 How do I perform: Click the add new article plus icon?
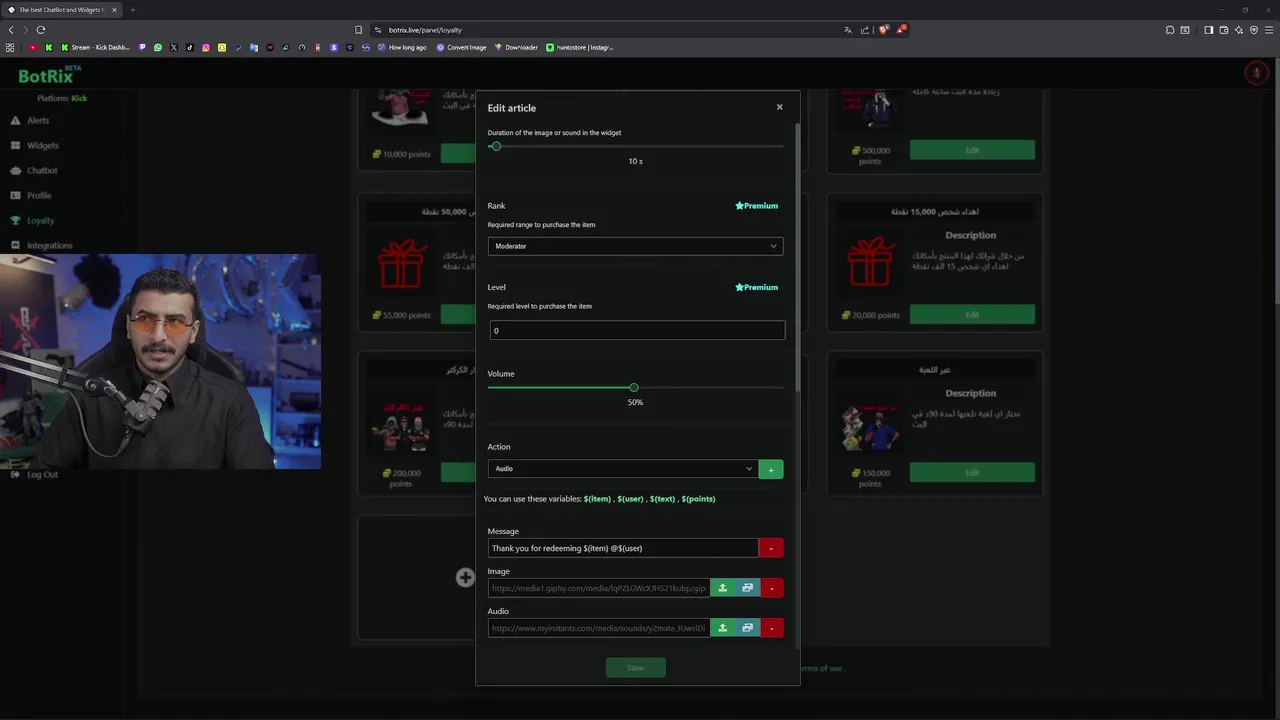[x=465, y=577]
